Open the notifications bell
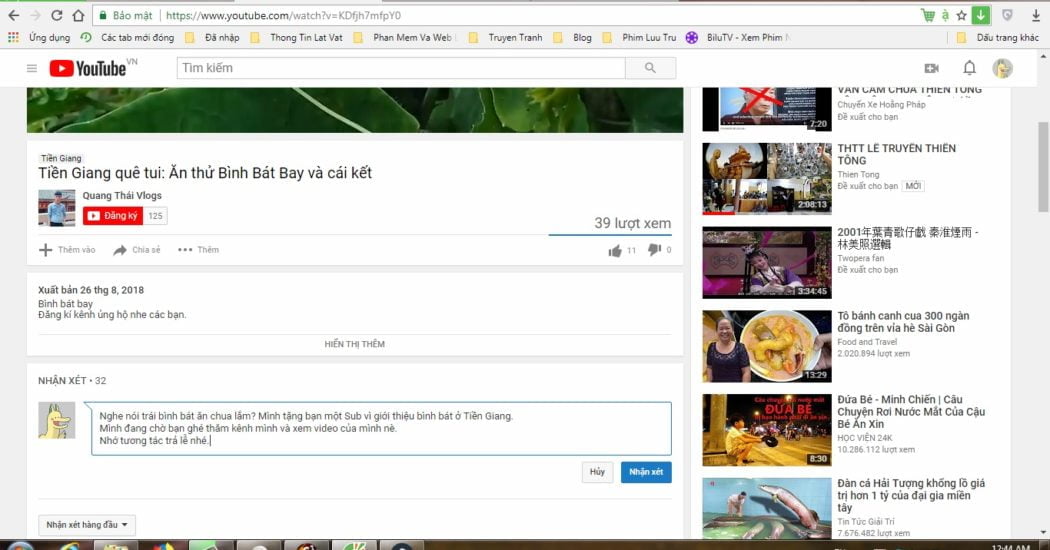1050x550 pixels. point(969,68)
